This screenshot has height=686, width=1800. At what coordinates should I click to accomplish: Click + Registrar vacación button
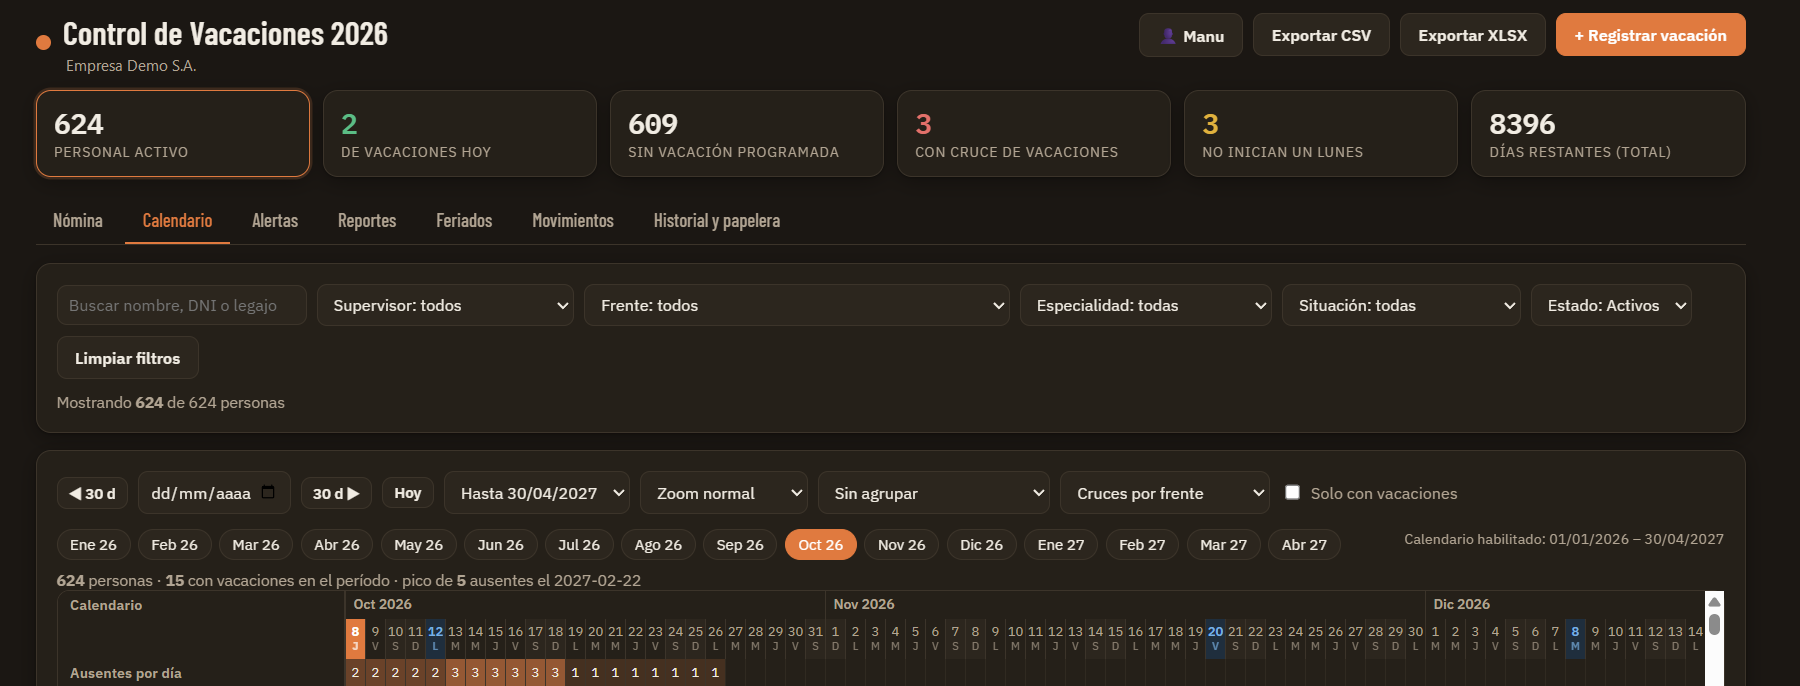pyautogui.click(x=1651, y=35)
